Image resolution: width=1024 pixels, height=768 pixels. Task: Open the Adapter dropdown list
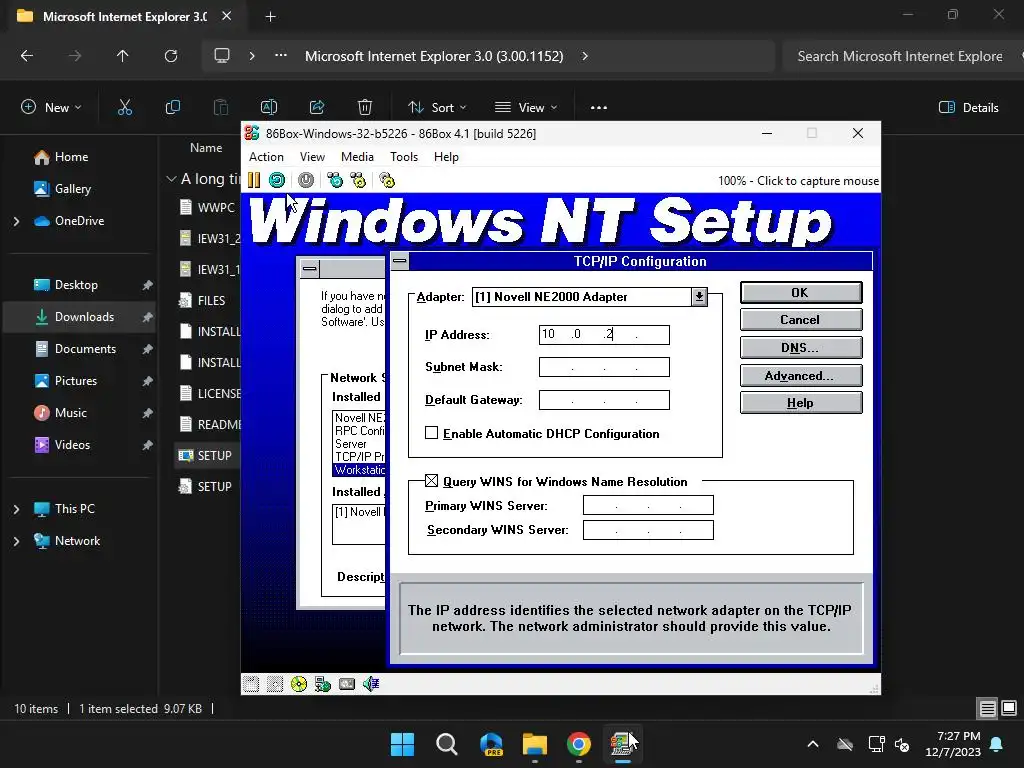tap(699, 297)
